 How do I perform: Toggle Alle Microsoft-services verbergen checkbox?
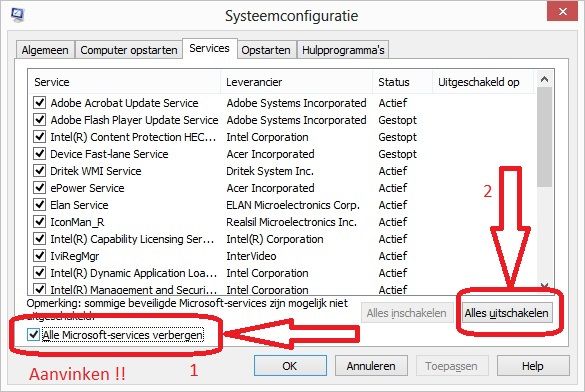[34, 335]
